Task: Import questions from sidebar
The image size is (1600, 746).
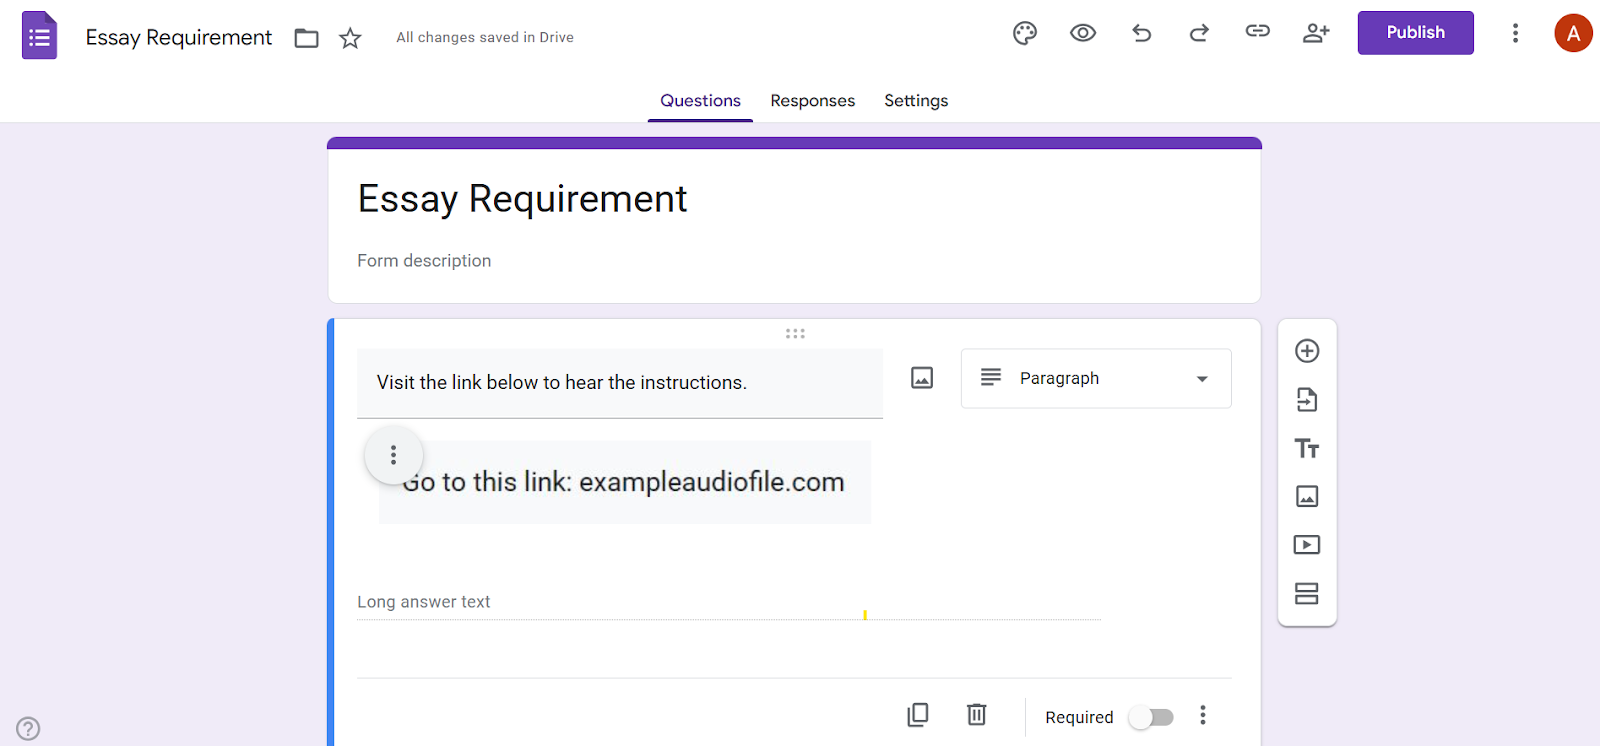Action: (1307, 400)
